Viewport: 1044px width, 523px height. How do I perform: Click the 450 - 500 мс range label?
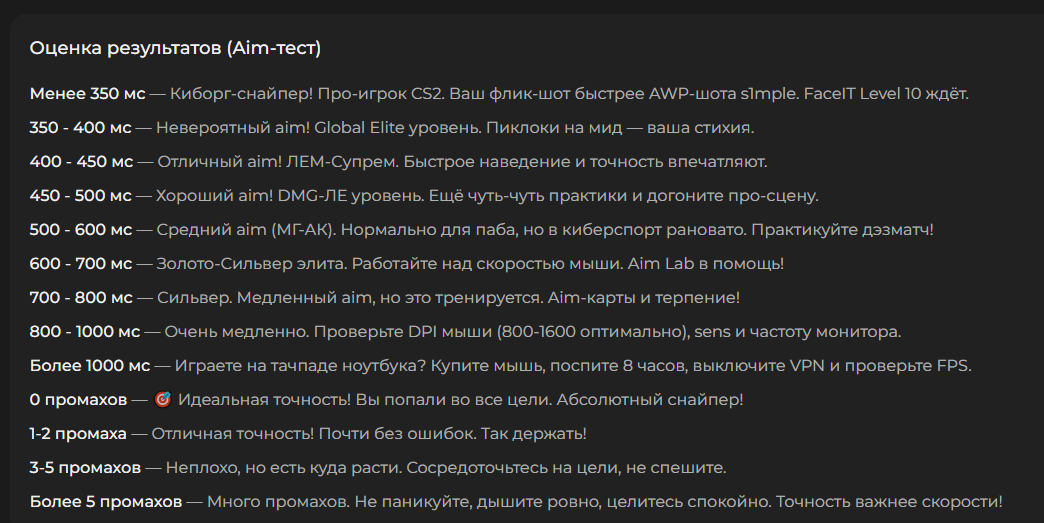(x=81, y=196)
